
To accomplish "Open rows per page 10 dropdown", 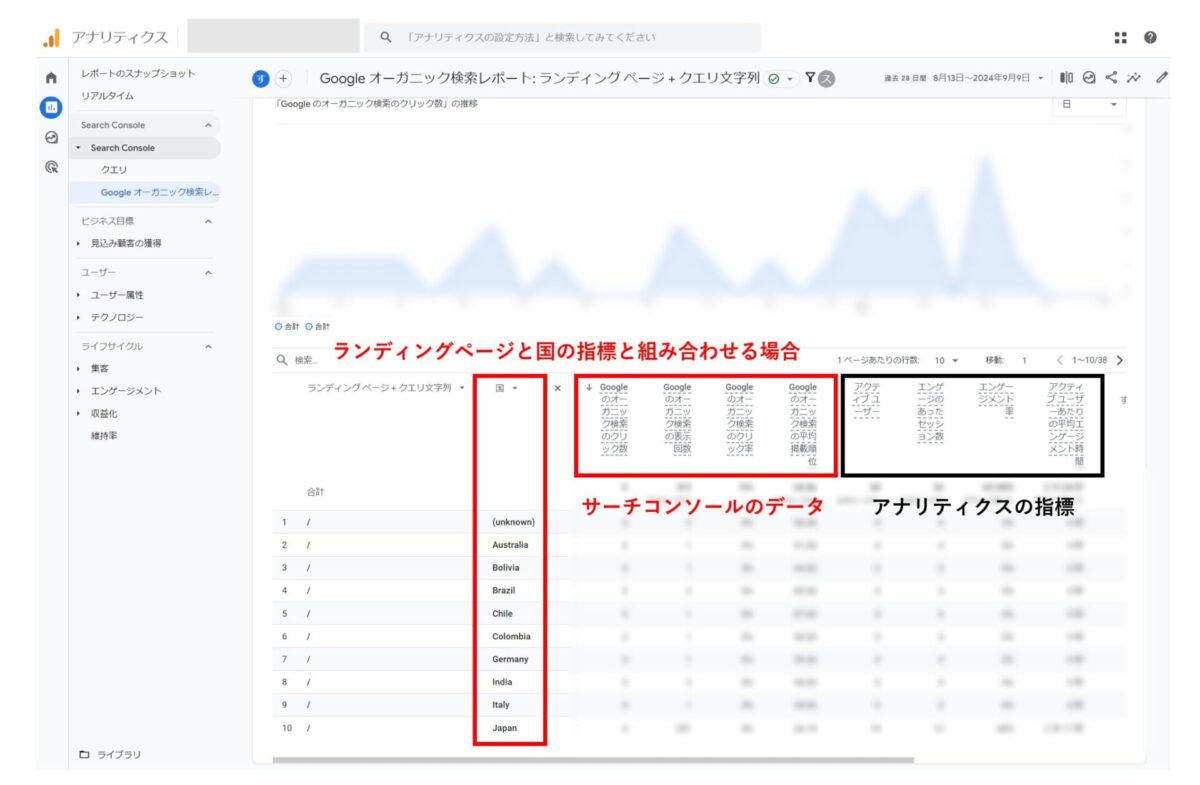I will [x=945, y=360].
